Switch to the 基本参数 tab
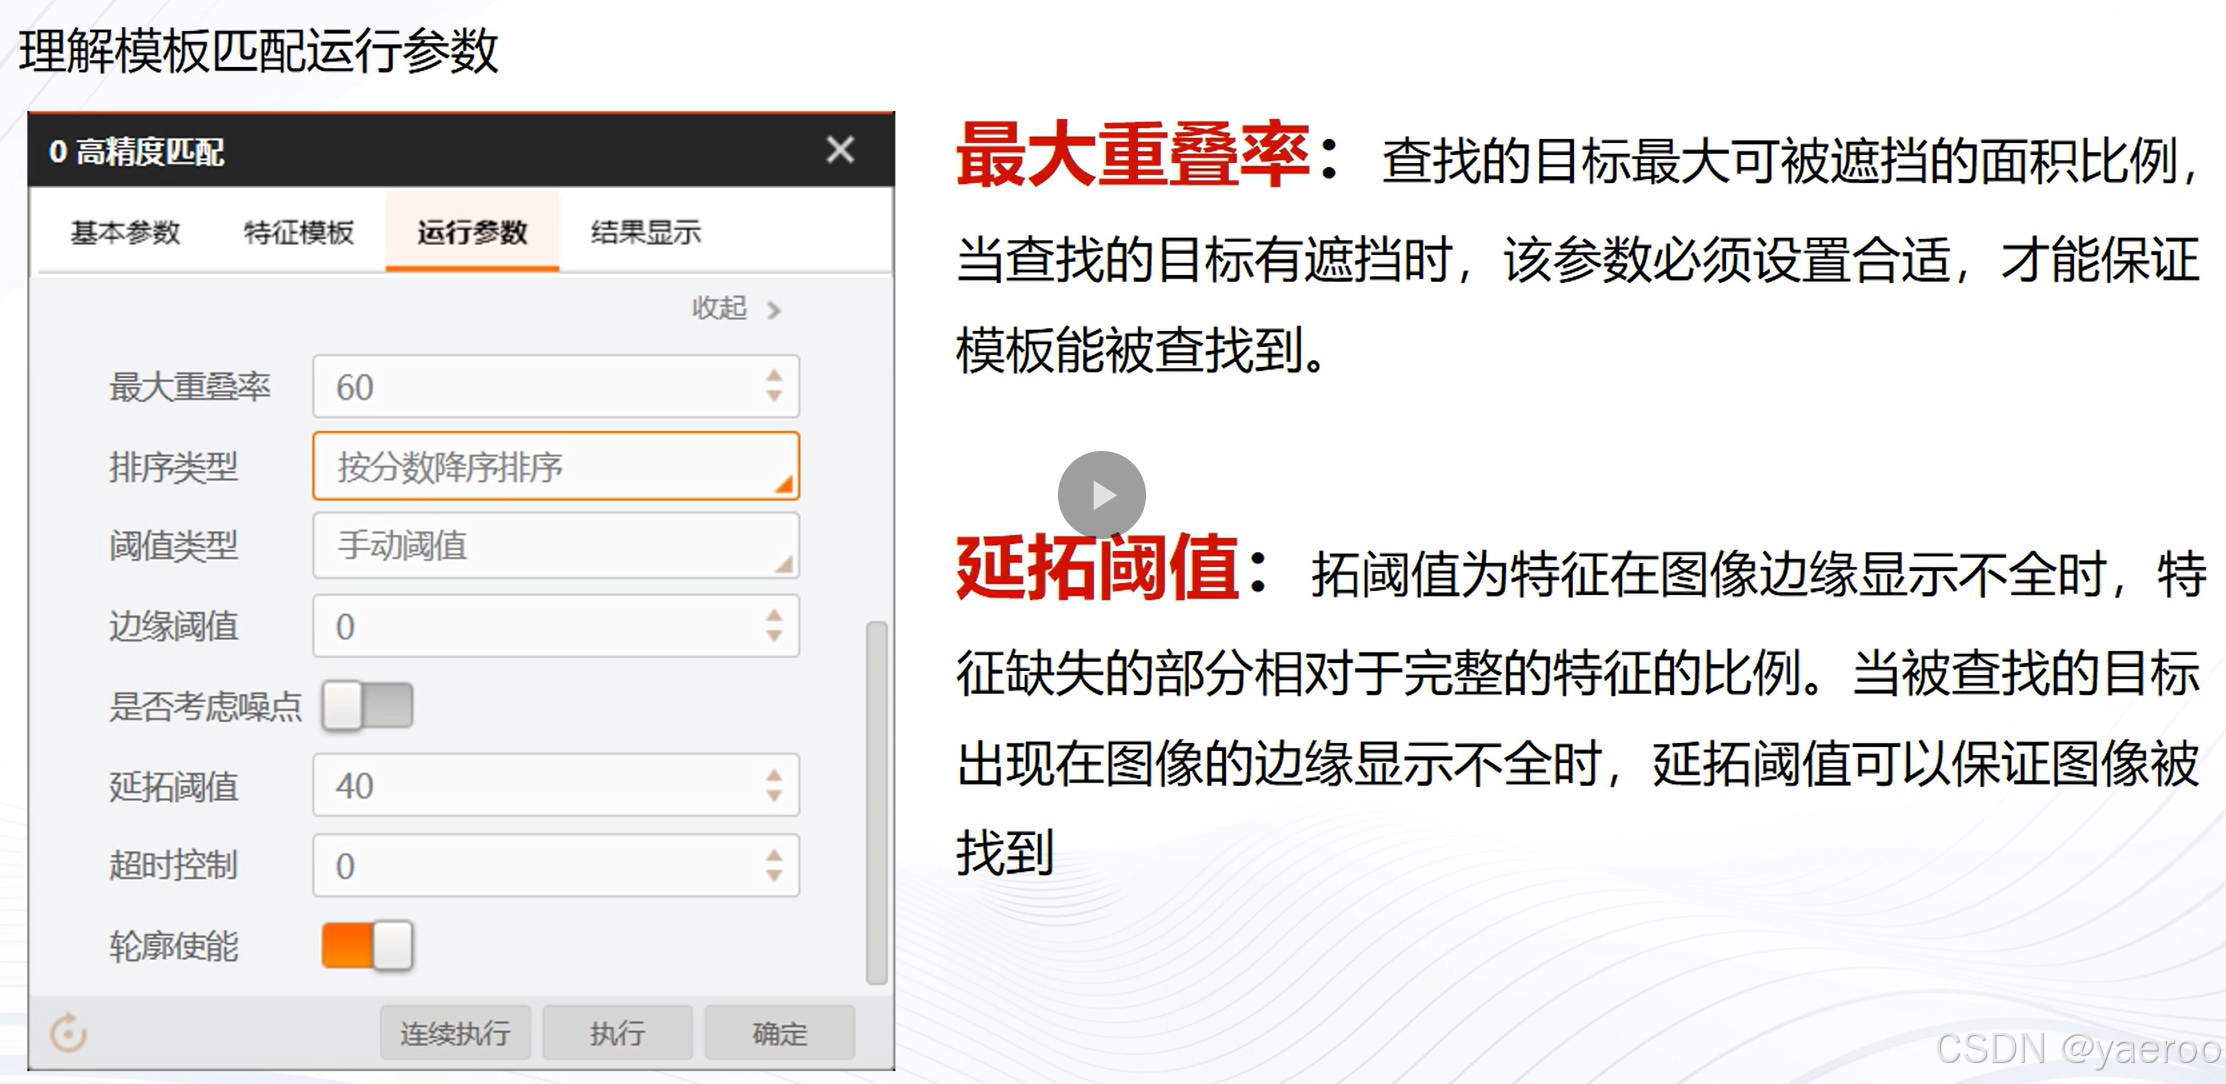This screenshot has width=2226, height=1084. click(x=125, y=232)
